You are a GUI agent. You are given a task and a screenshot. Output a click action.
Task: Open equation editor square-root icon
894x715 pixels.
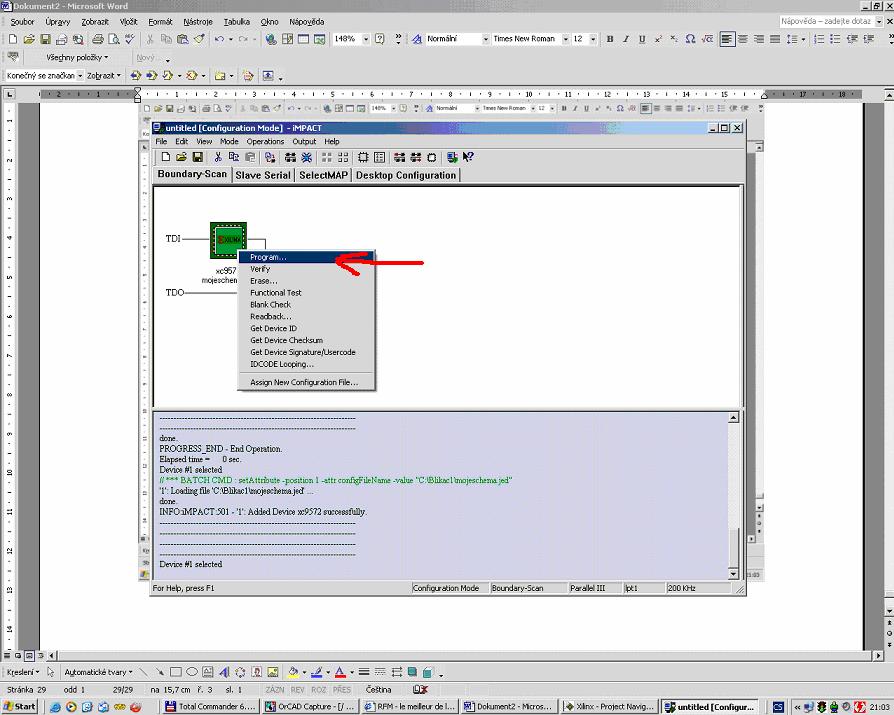tap(707, 39)
